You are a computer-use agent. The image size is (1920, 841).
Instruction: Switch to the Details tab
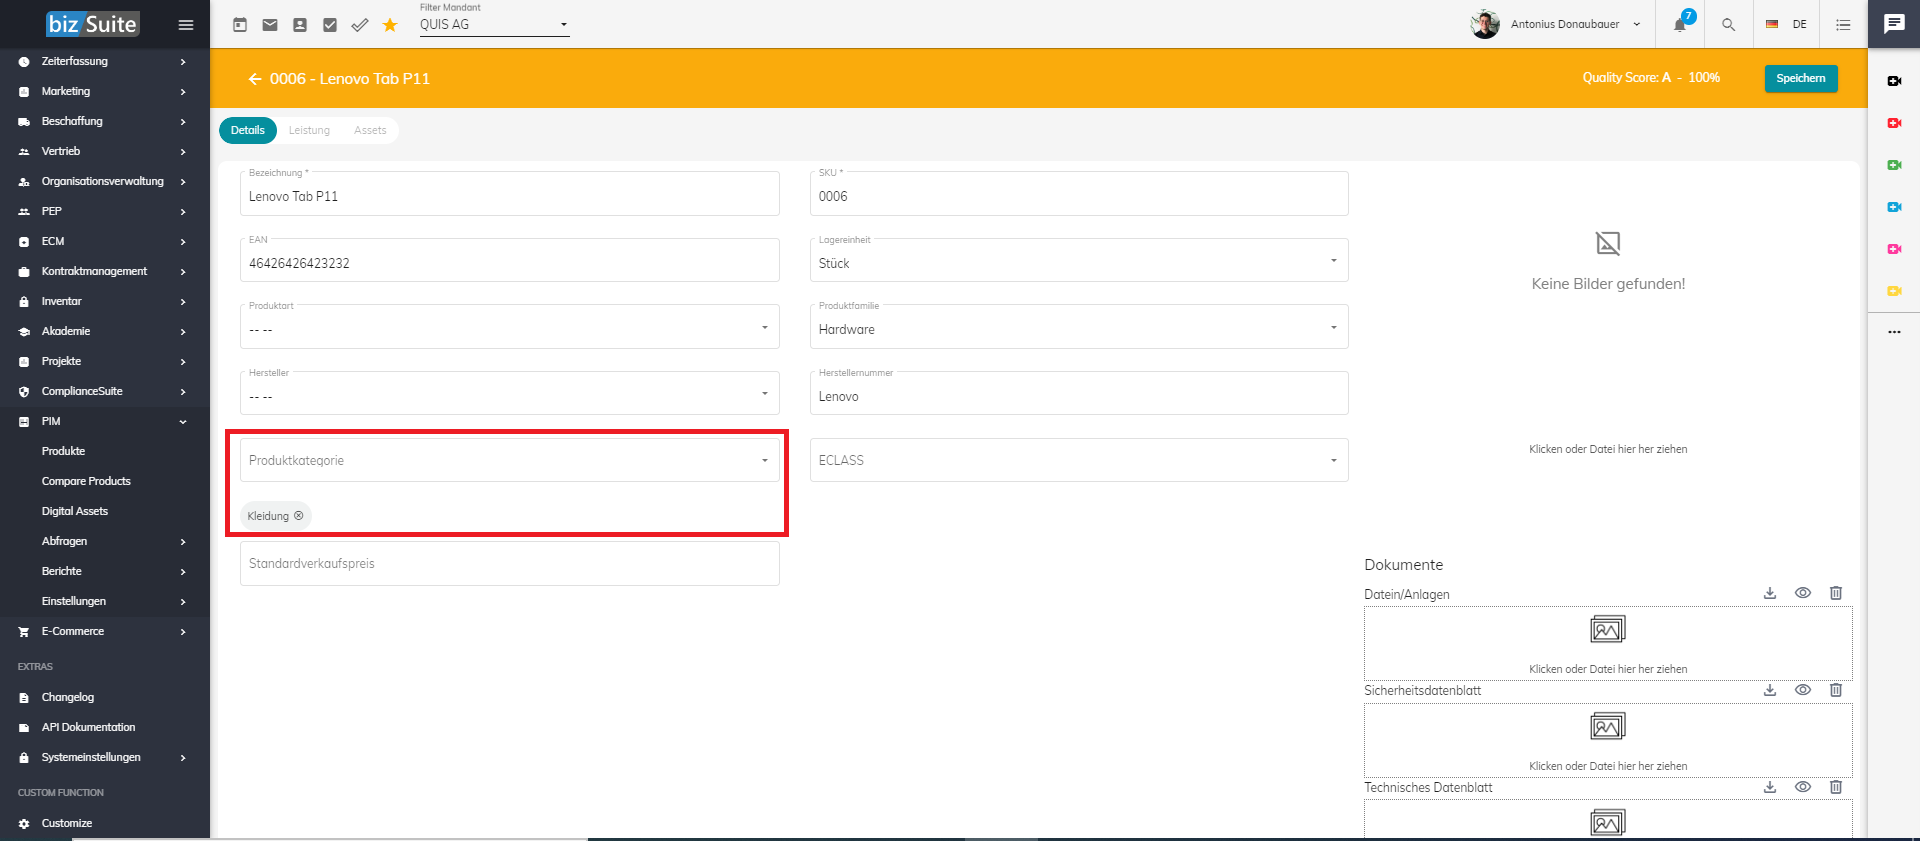[x=248, y=130]
